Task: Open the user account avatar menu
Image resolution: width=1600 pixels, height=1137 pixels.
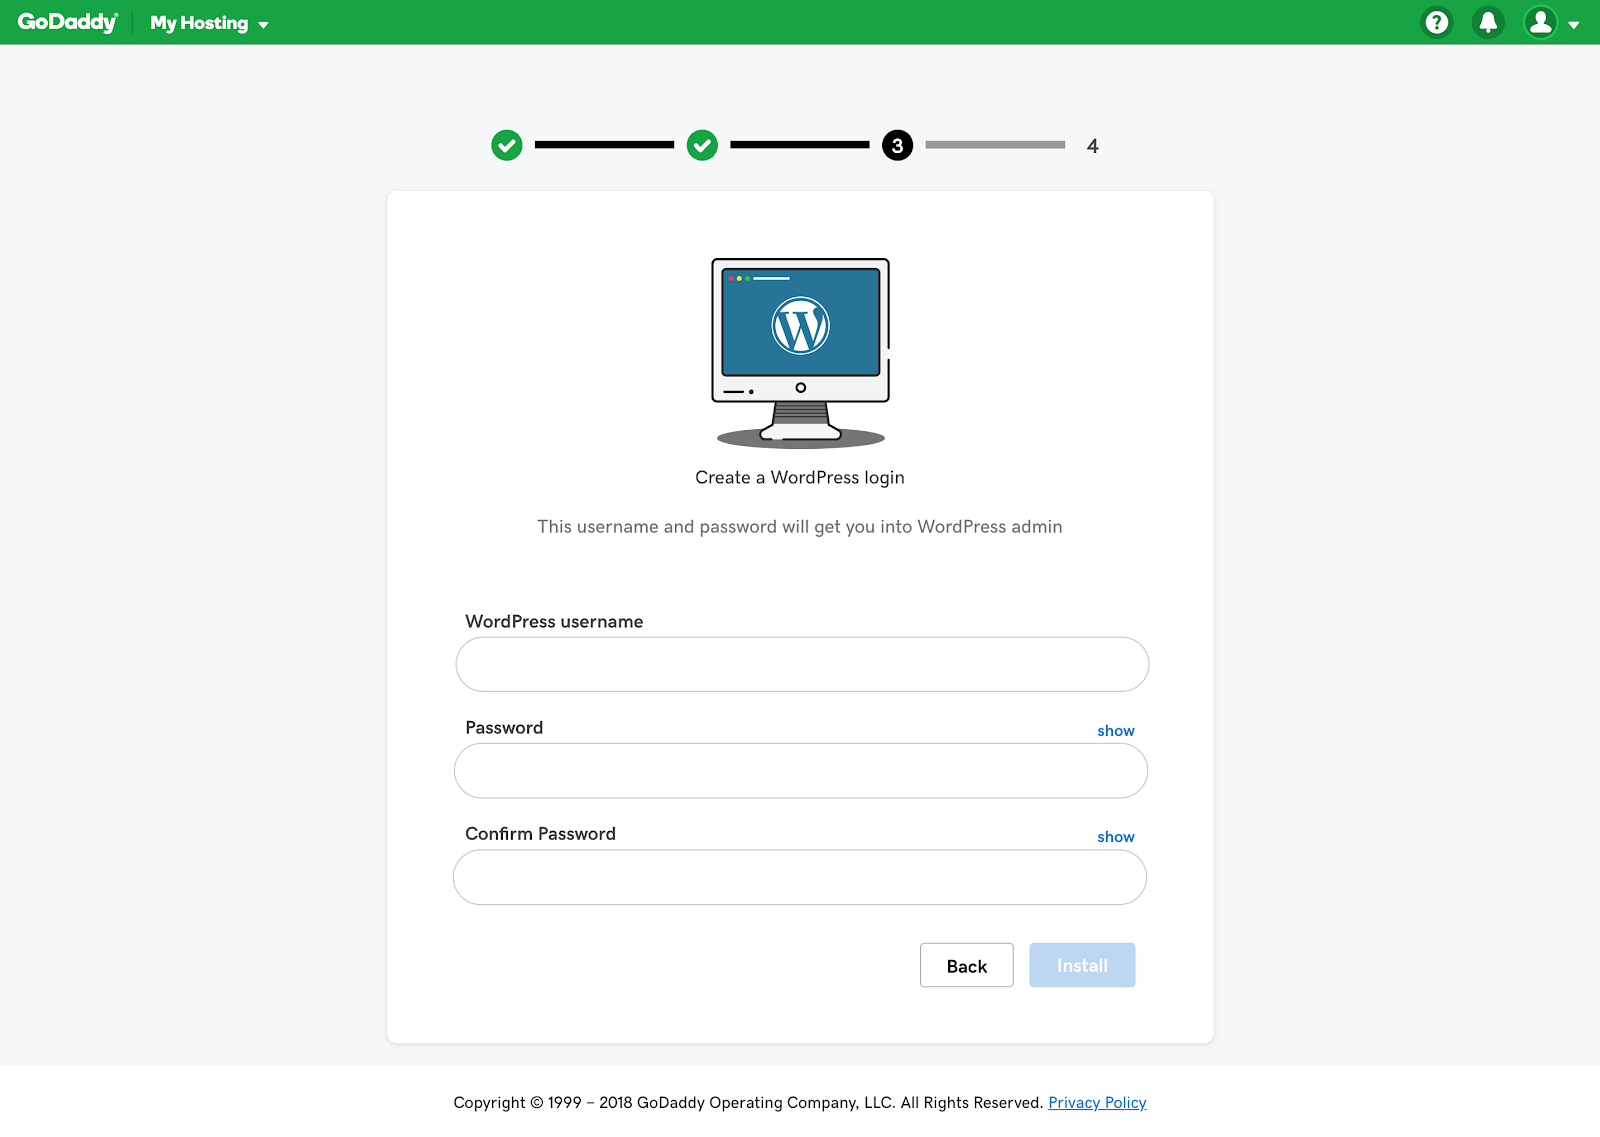Action: tap(1541, 22)
